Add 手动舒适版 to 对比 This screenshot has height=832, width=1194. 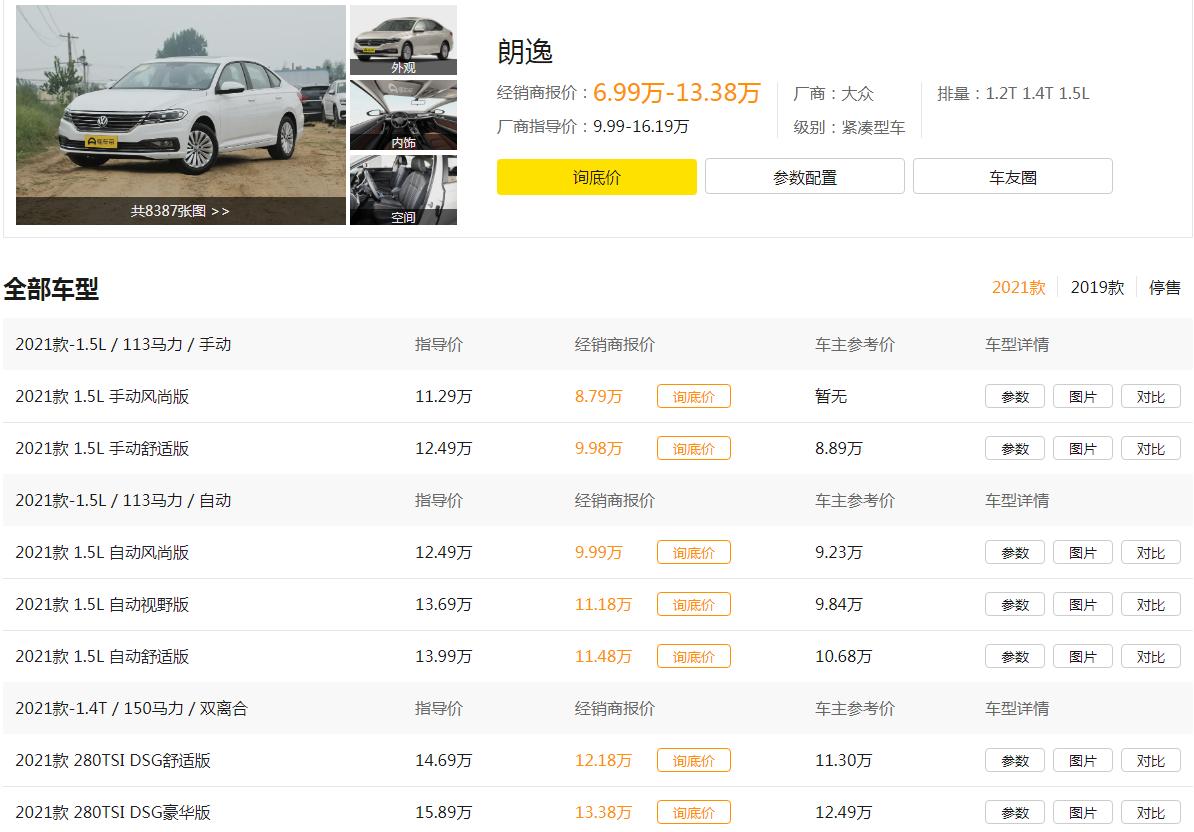coord(1151,448)
